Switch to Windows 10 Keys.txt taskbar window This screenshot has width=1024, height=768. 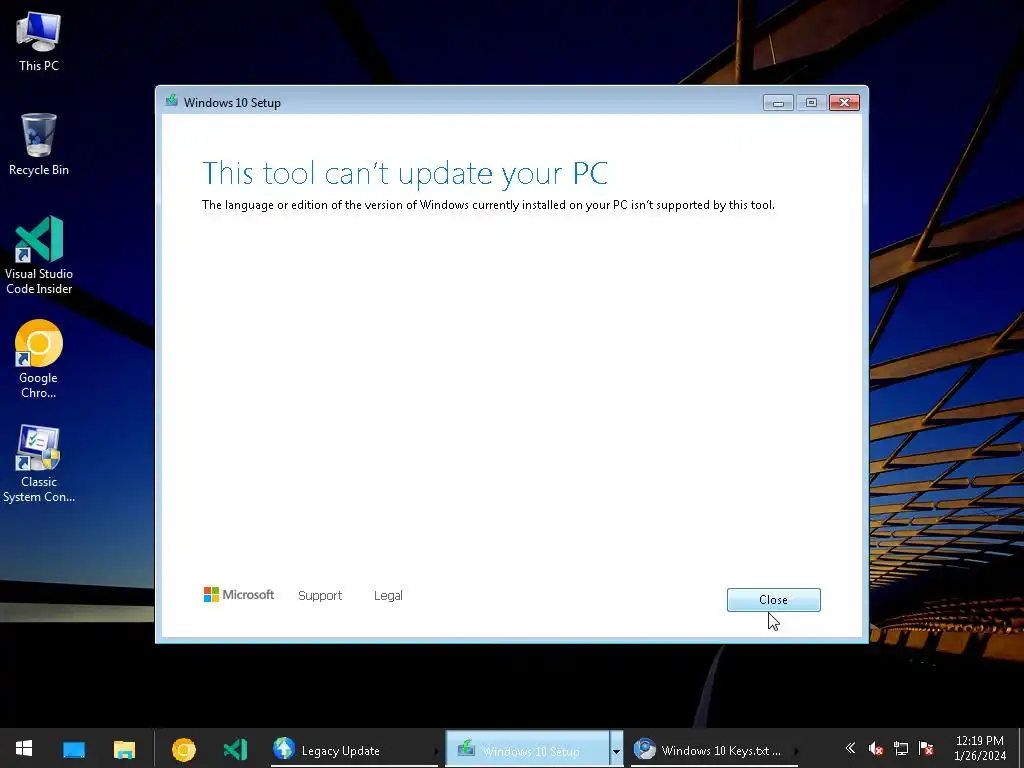(x=714, y=749)
